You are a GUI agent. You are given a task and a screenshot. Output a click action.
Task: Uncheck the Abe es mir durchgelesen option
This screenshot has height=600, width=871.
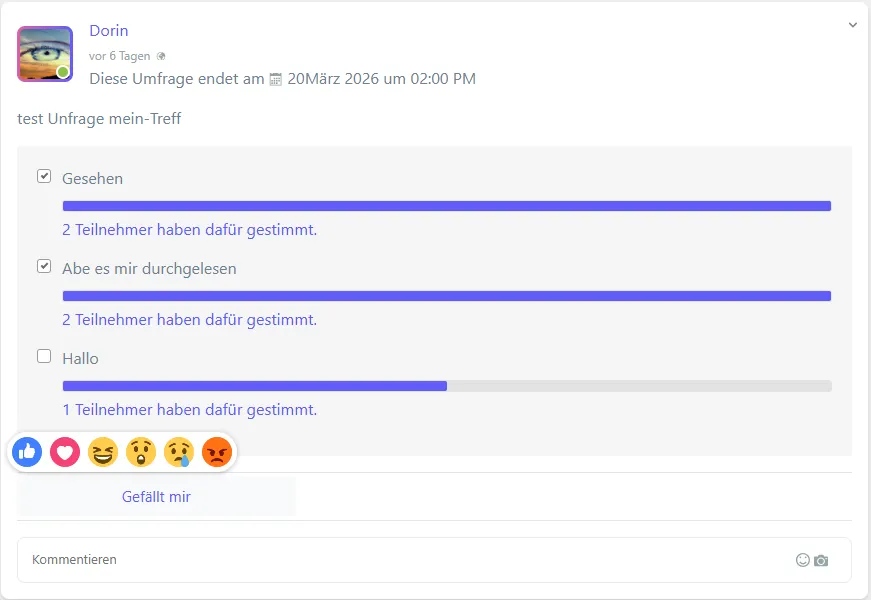[44, 266]
